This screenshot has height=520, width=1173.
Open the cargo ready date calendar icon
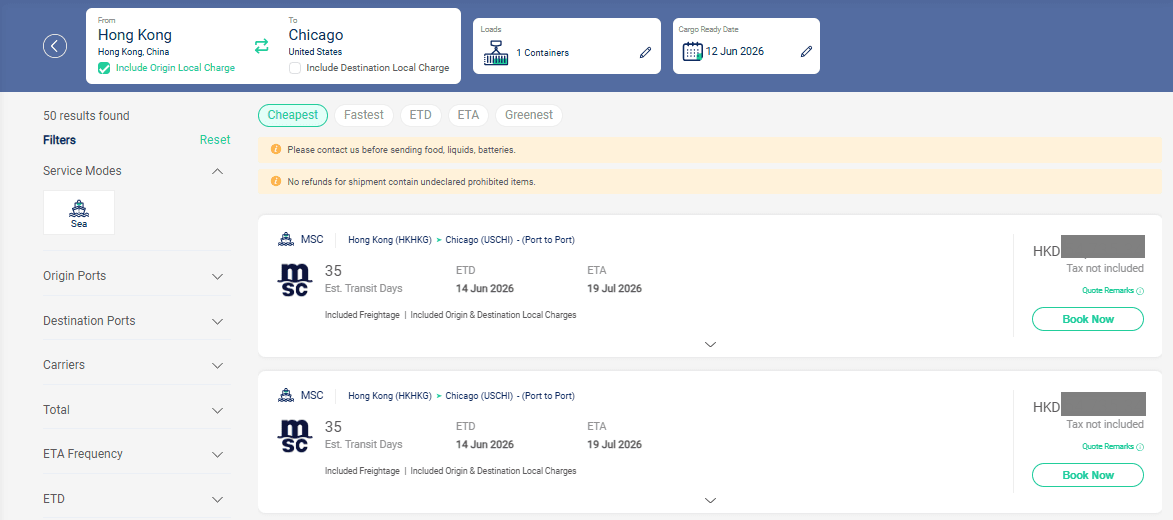pos(693,52)
